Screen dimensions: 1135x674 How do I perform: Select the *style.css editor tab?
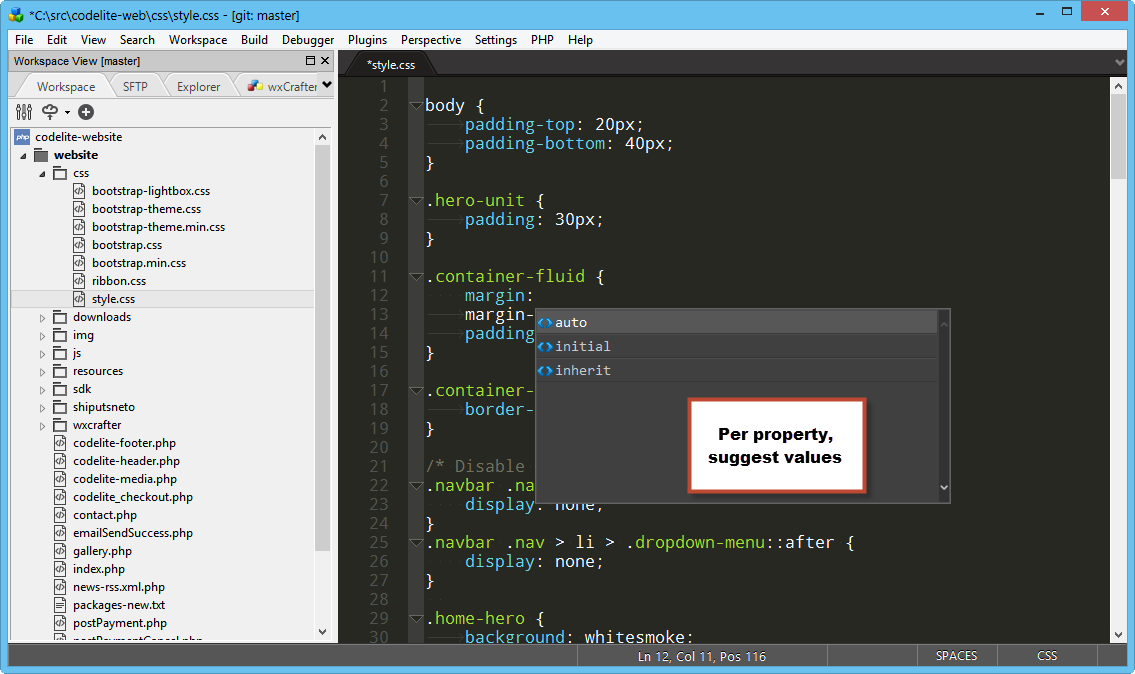391,64
